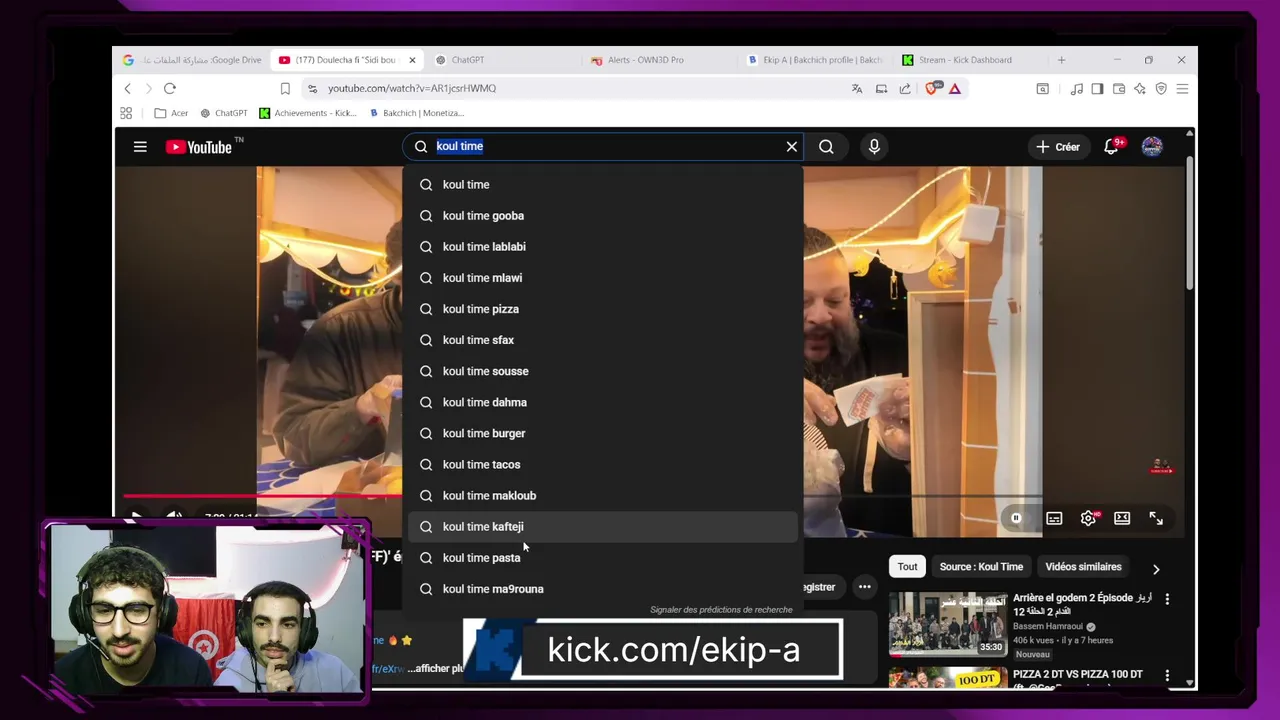Select the "Tout" filter chip
1280x720 pixels.
click(907, 567)
